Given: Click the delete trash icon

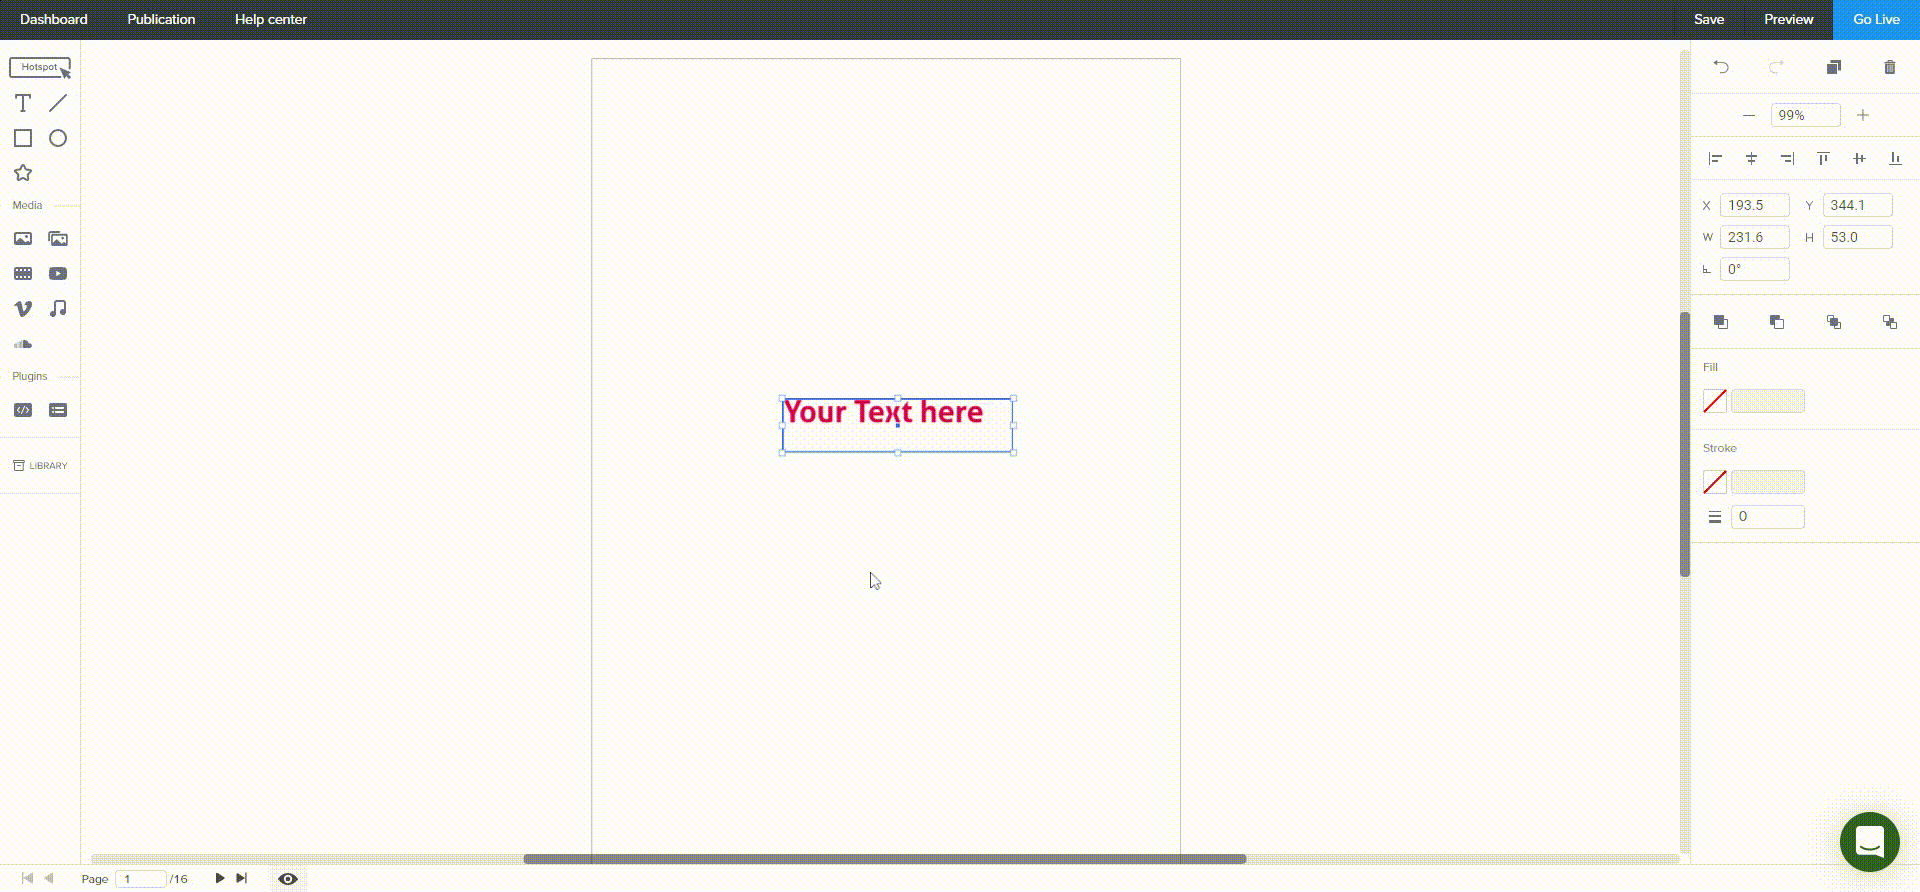Looking at the screenshot, I should (x=1889, y=67).
